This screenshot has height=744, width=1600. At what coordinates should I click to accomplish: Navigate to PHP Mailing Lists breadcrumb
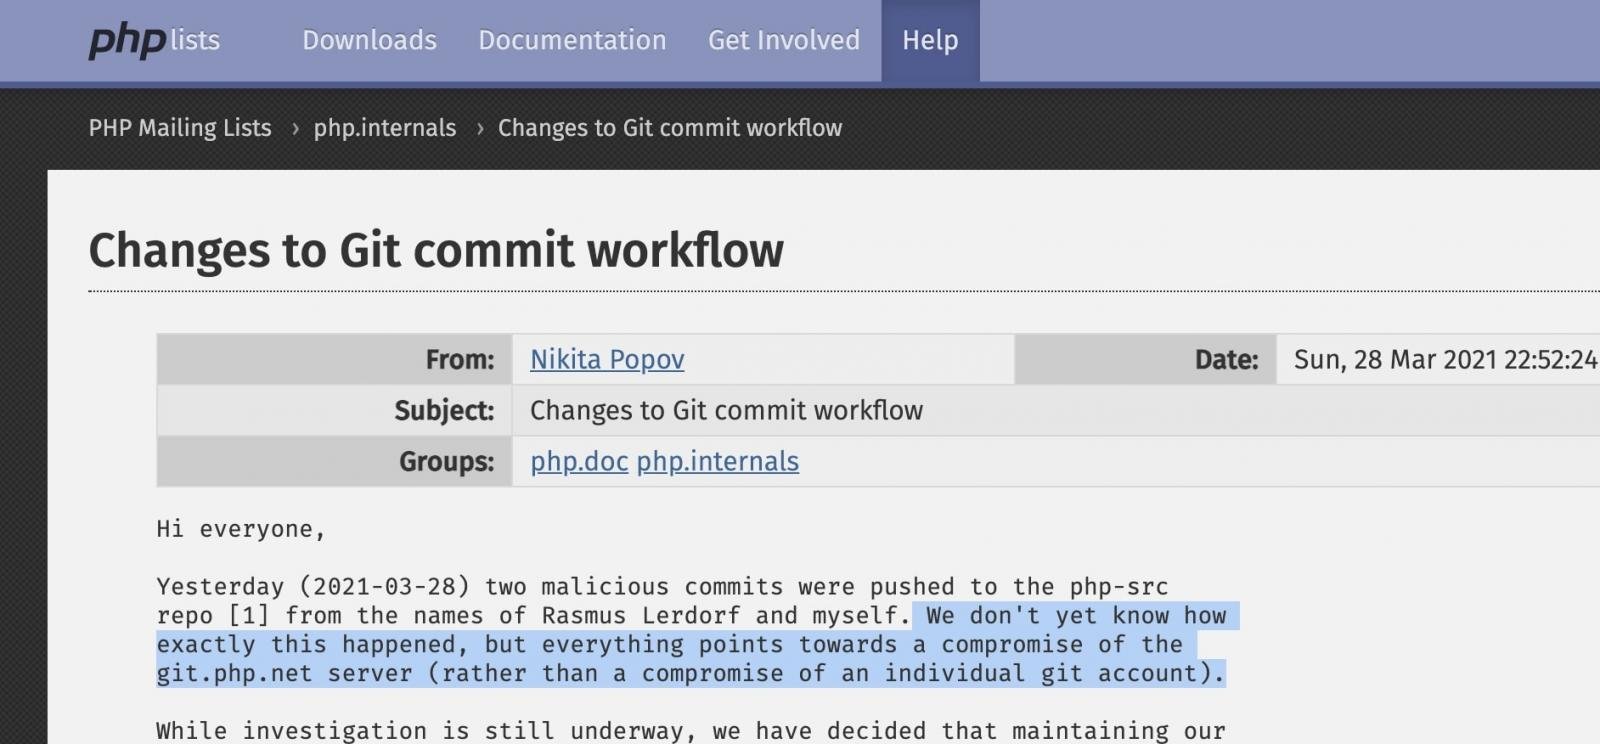(x=180, y=128)
